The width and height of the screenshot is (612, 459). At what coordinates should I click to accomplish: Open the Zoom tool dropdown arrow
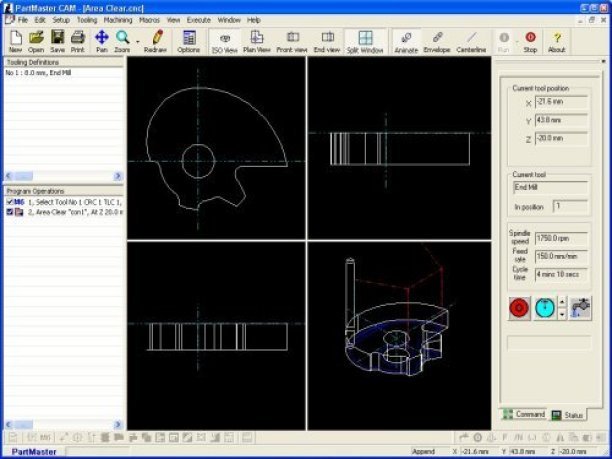point(137,41)
